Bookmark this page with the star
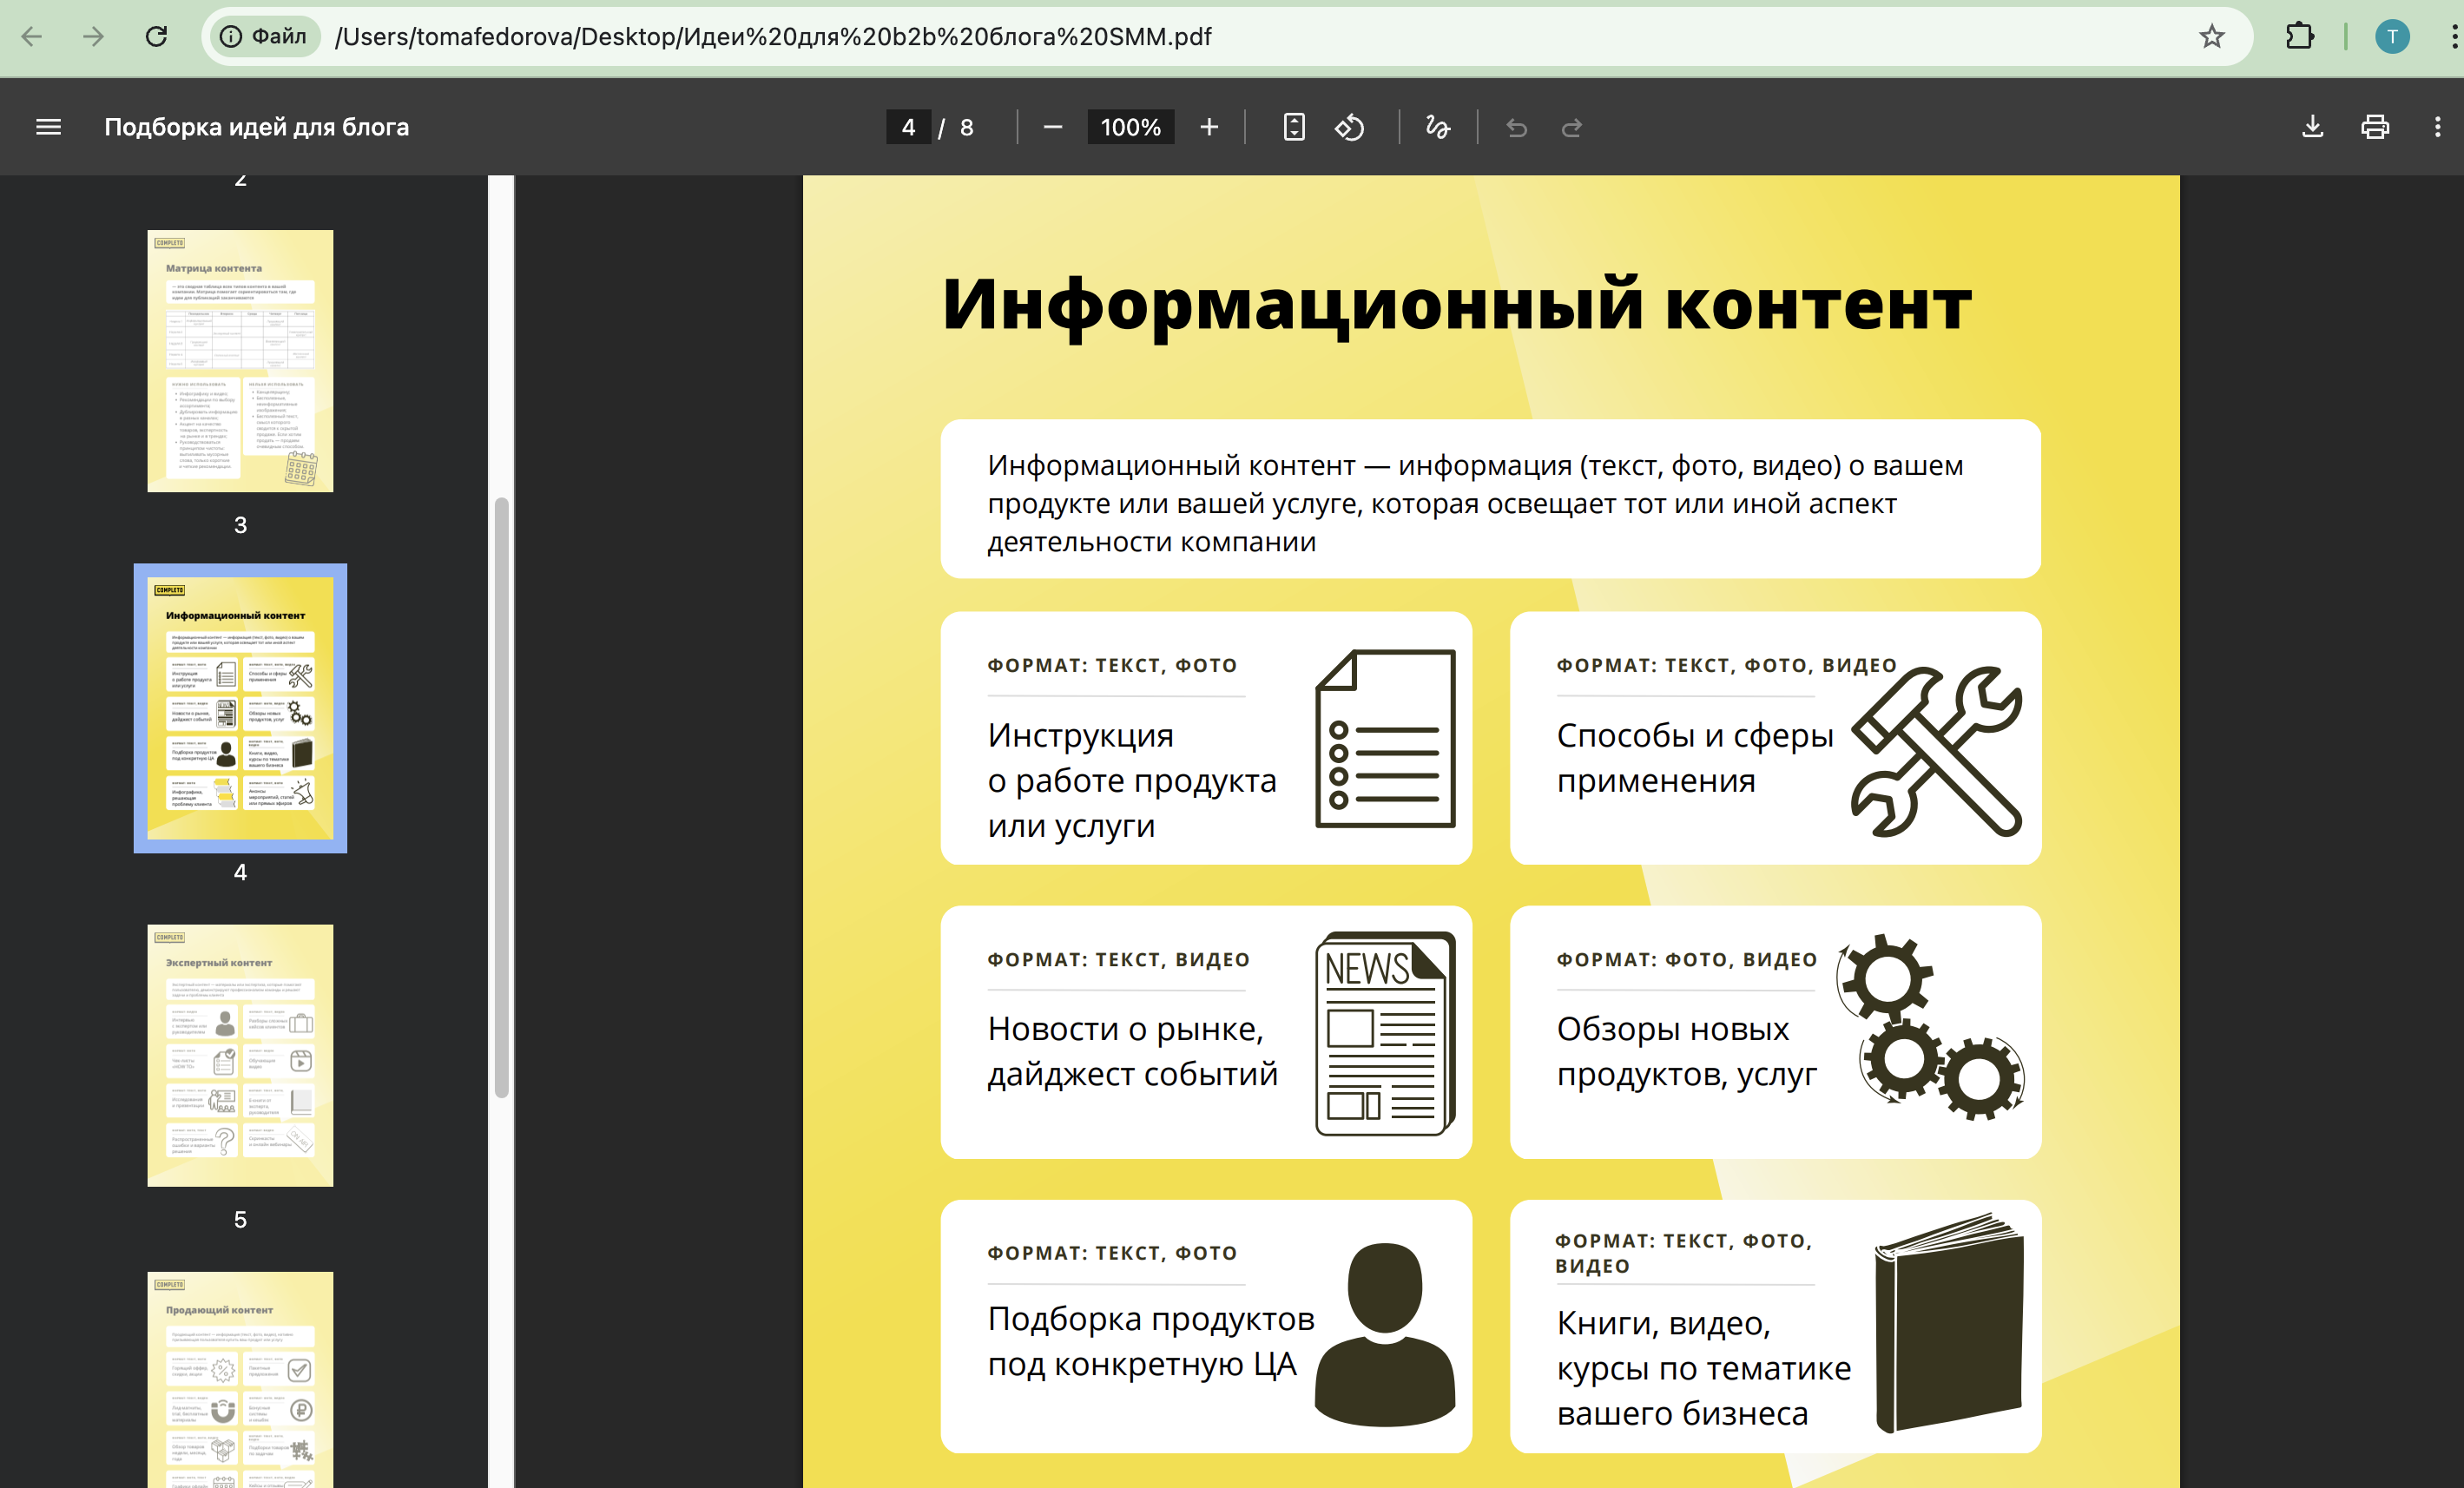Image resolution: width=2464 pixels, height=1488 pixels. click(2212, 37)
